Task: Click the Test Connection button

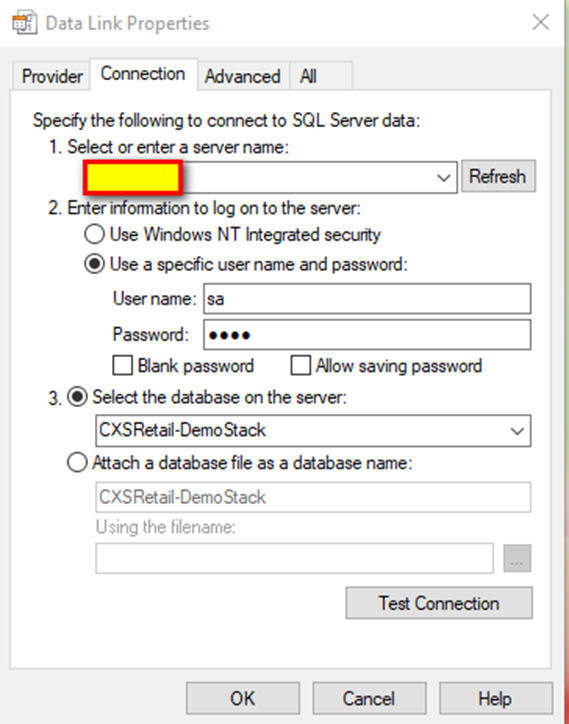Action: coord(439,603)
